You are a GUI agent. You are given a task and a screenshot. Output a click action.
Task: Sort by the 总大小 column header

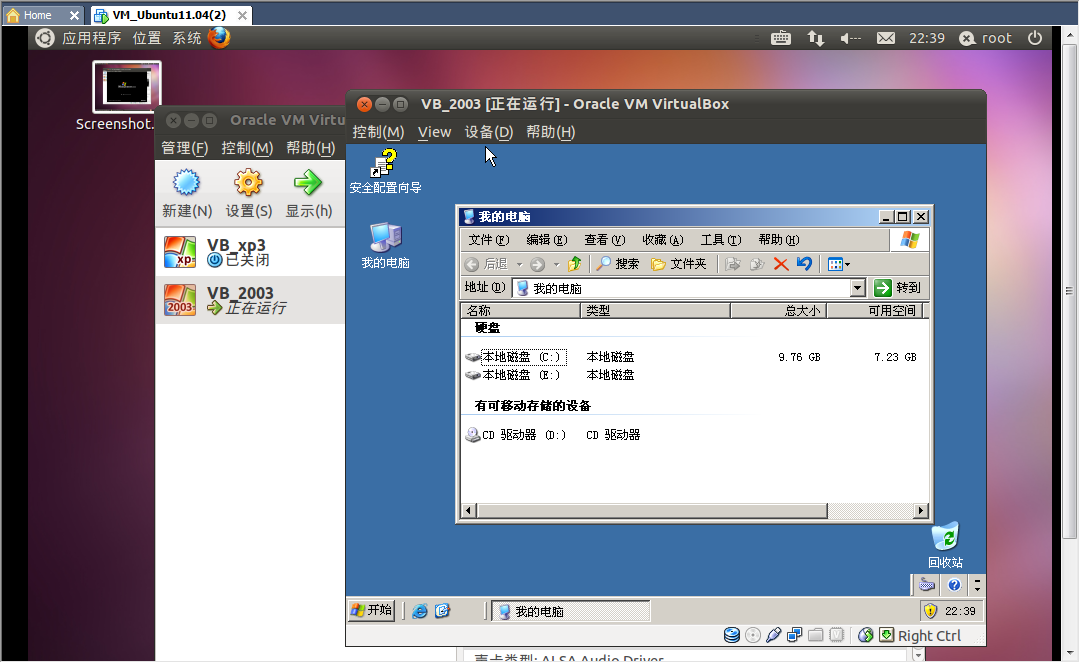779,311
